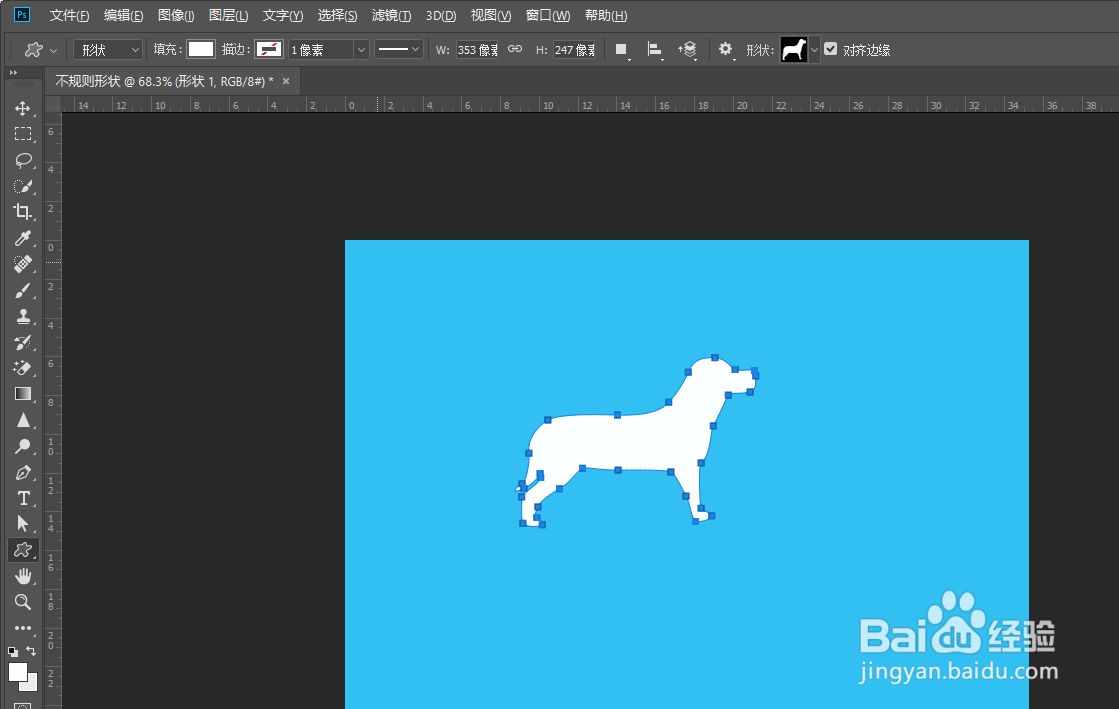Select the Clone Stamp tool

pos(23,316)
